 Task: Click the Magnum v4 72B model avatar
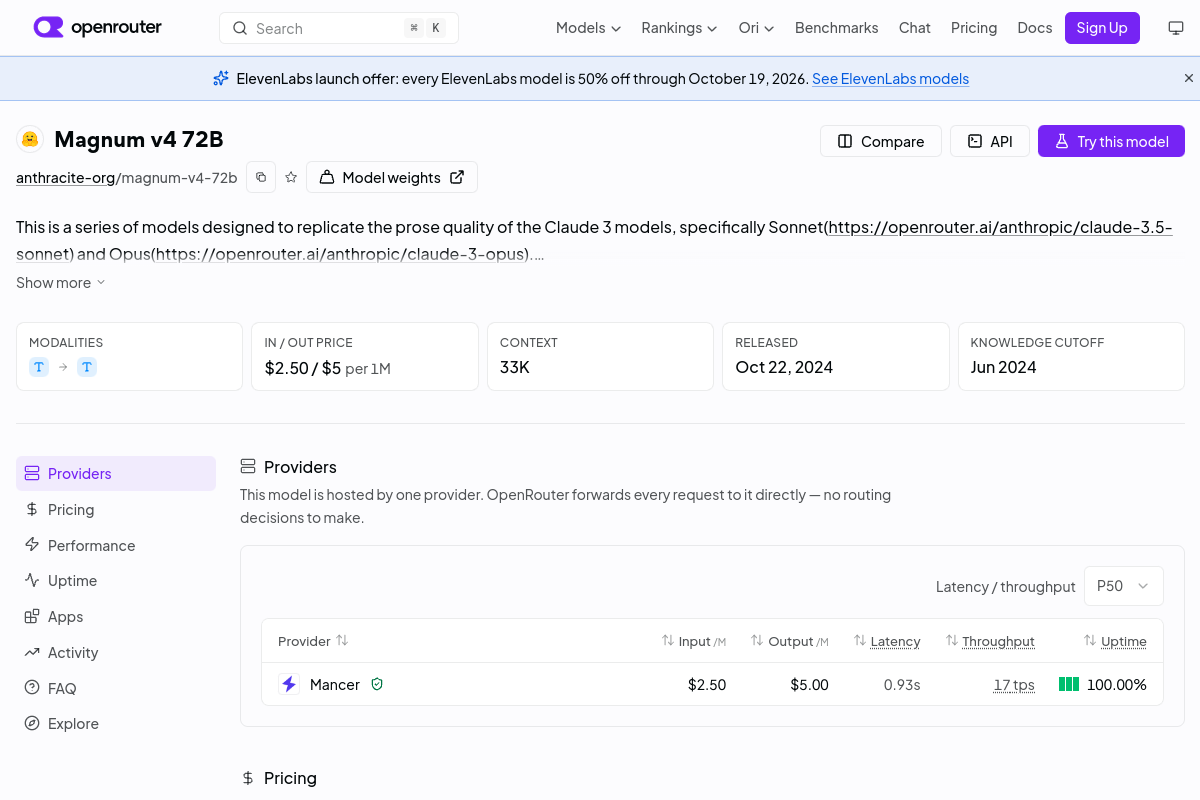[x=30, y=139]
